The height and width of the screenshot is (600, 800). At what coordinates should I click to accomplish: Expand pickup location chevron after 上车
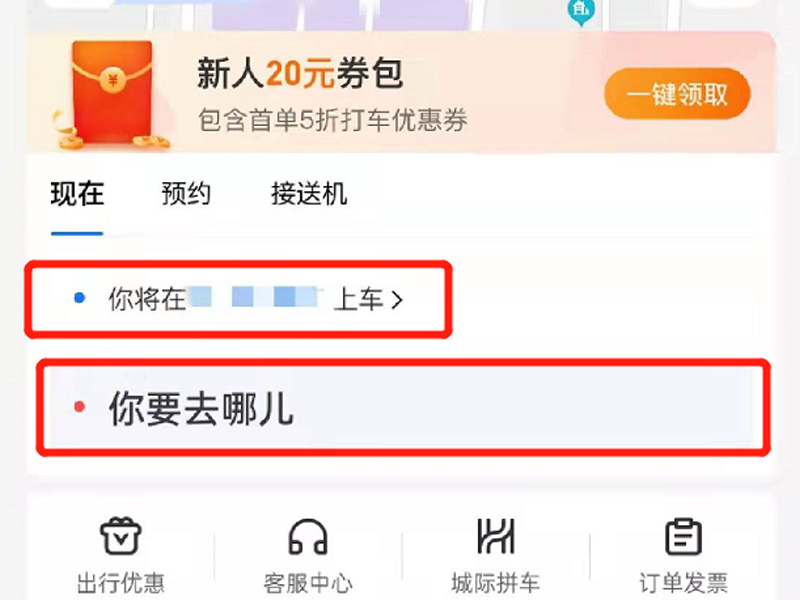397,299
